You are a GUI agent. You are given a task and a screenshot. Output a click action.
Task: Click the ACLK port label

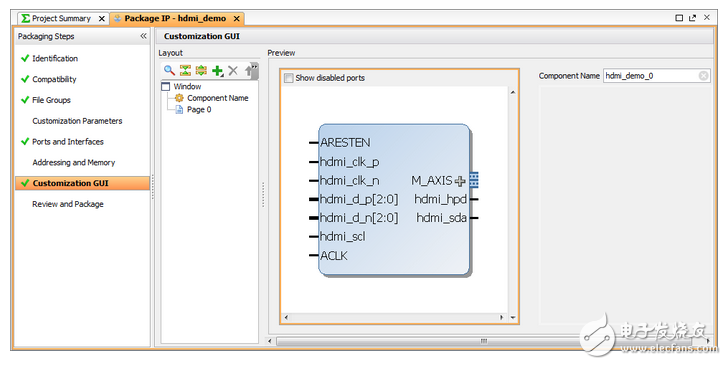coord(333,256)
